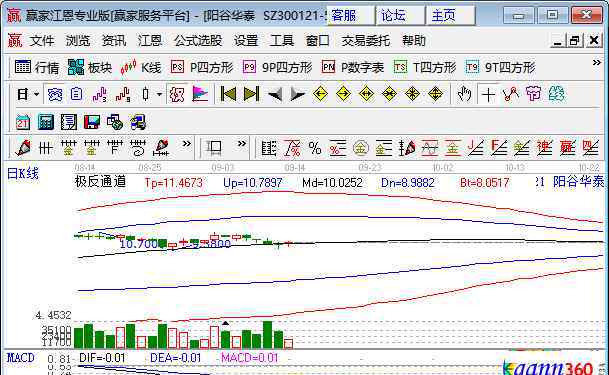609x375 pixels.
Task: Toggle the 极 channel indicator button
Action: (x=177, y=94)
